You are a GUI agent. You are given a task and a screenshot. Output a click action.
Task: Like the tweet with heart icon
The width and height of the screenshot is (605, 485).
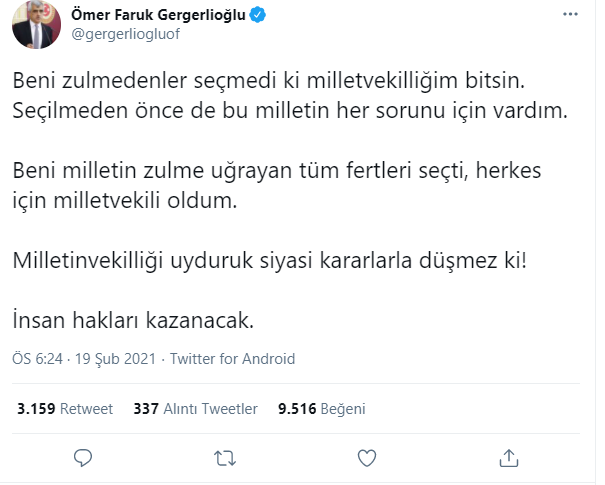pos(367,458)
